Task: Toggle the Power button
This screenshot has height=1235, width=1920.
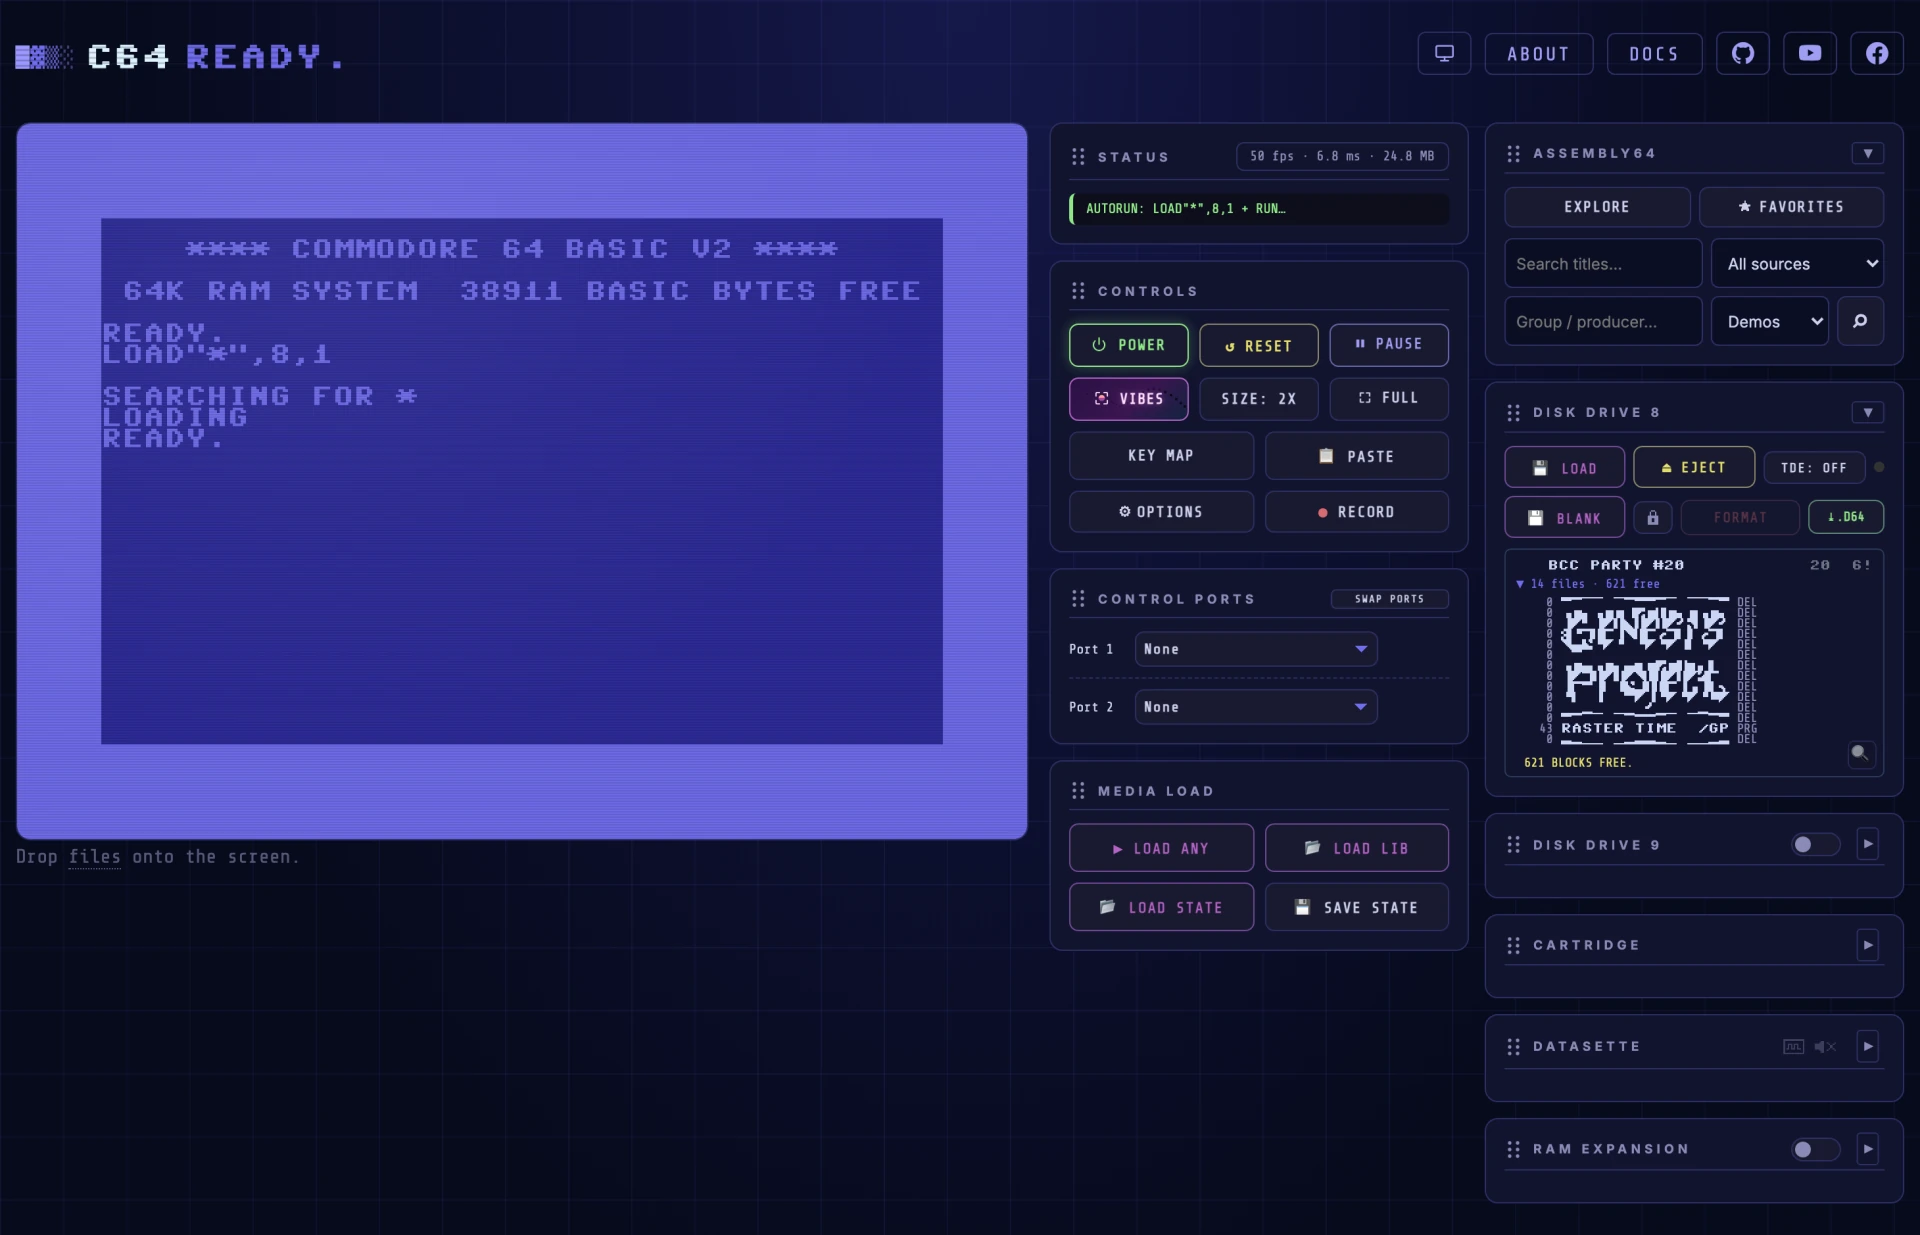Action: 1129,345
